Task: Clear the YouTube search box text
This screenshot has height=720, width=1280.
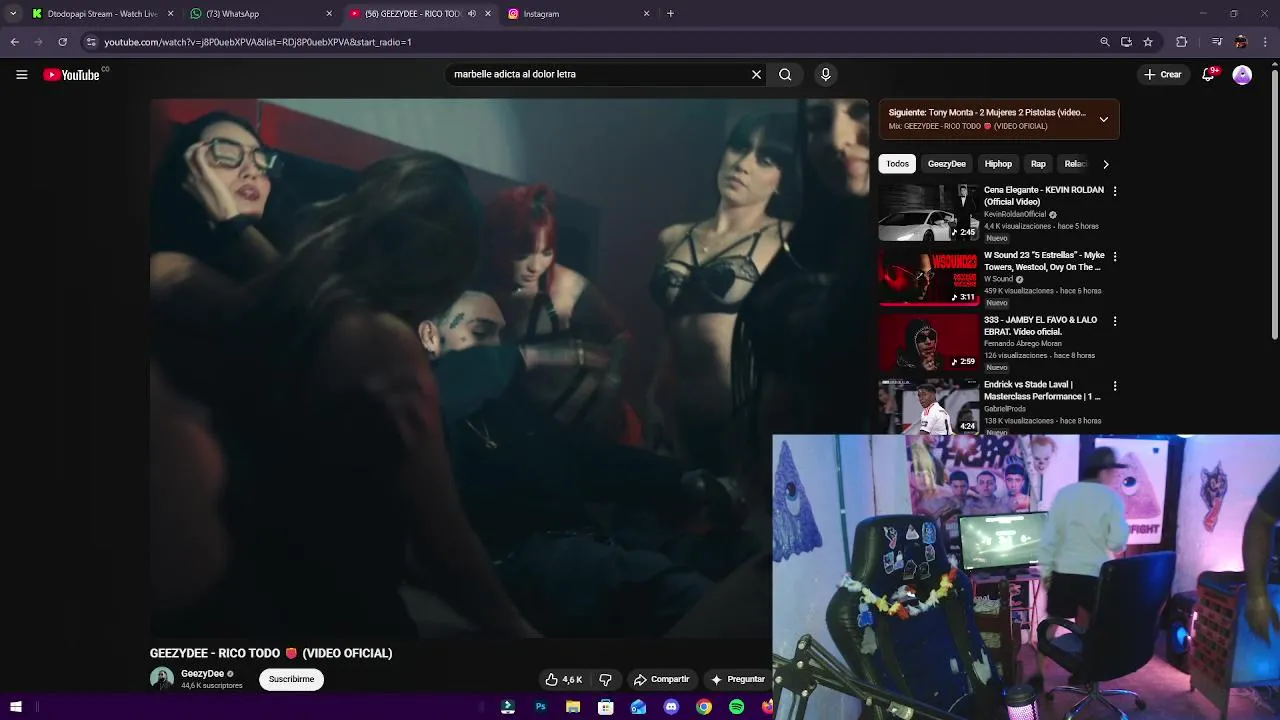Action: point(756,74)
